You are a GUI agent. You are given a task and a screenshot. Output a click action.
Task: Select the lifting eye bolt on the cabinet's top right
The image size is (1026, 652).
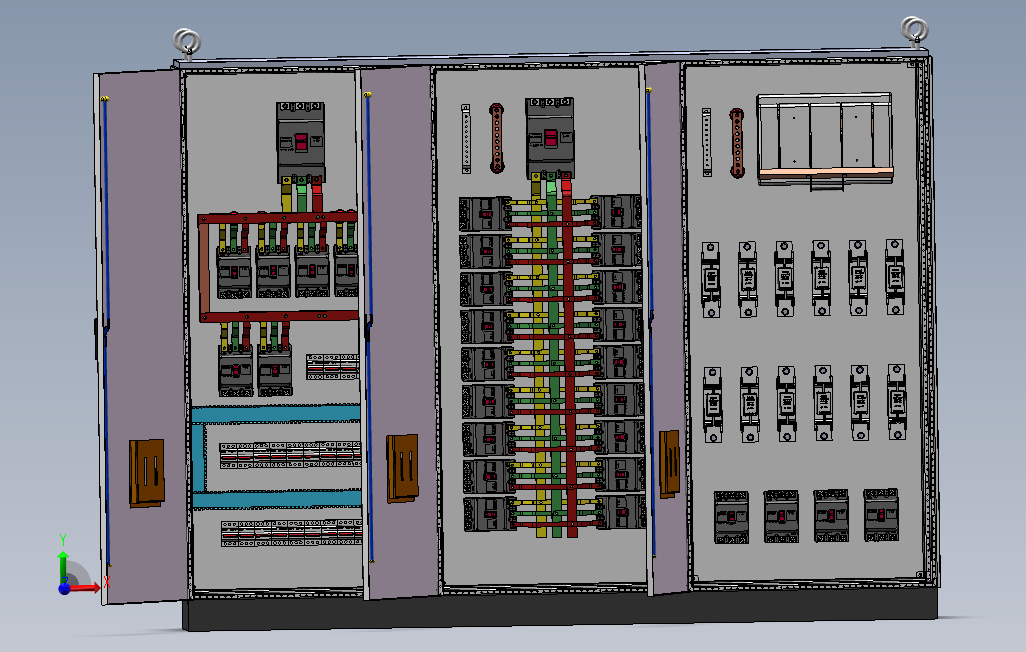(x=915, y=32)
